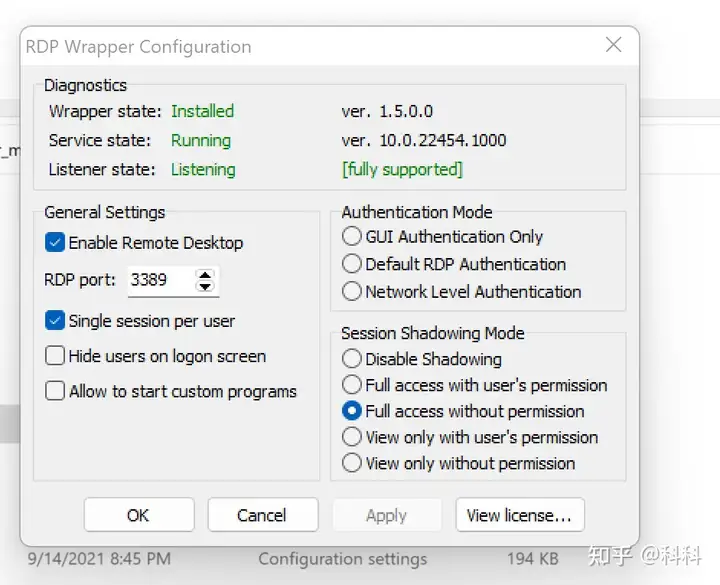The height and width of the screenshot is (585, 720).
Task: Check Allow to start custom programs
Action: pos(55,391)
